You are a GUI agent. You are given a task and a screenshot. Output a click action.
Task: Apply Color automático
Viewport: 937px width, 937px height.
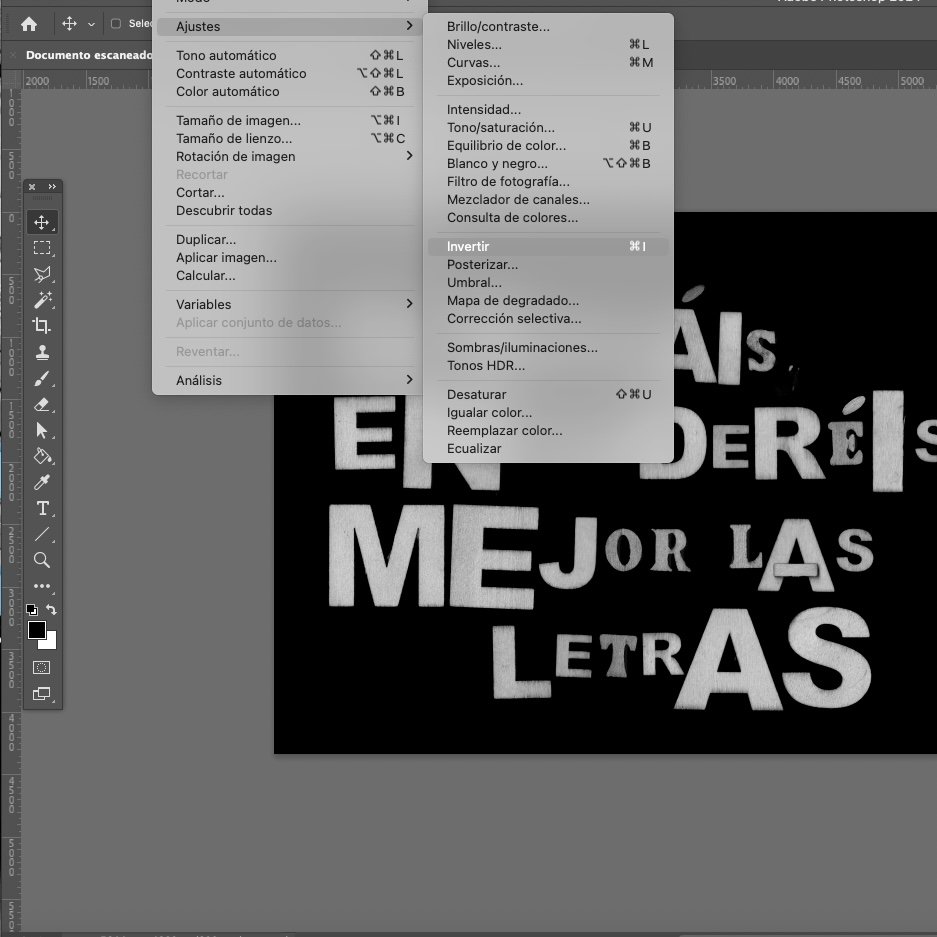click(290, 91)
